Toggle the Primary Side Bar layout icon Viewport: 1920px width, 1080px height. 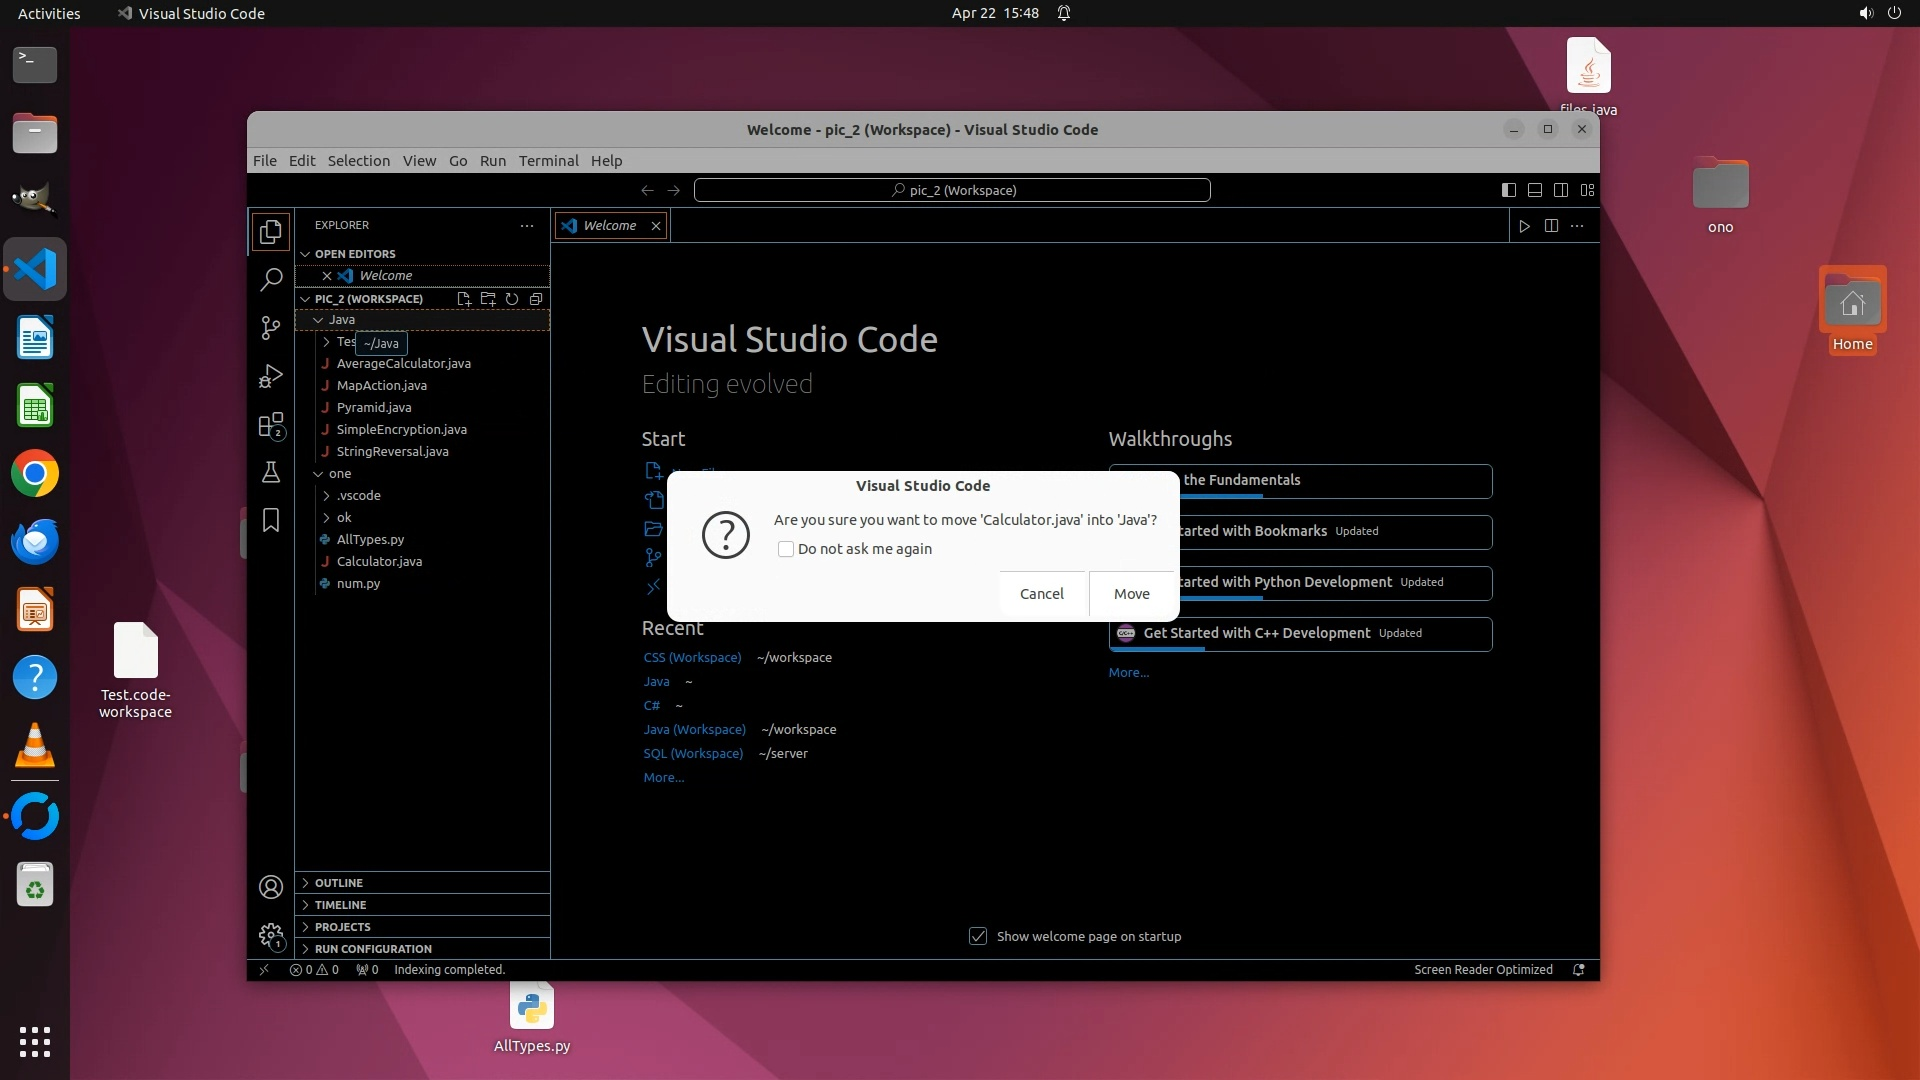[x=1509, y=190]
